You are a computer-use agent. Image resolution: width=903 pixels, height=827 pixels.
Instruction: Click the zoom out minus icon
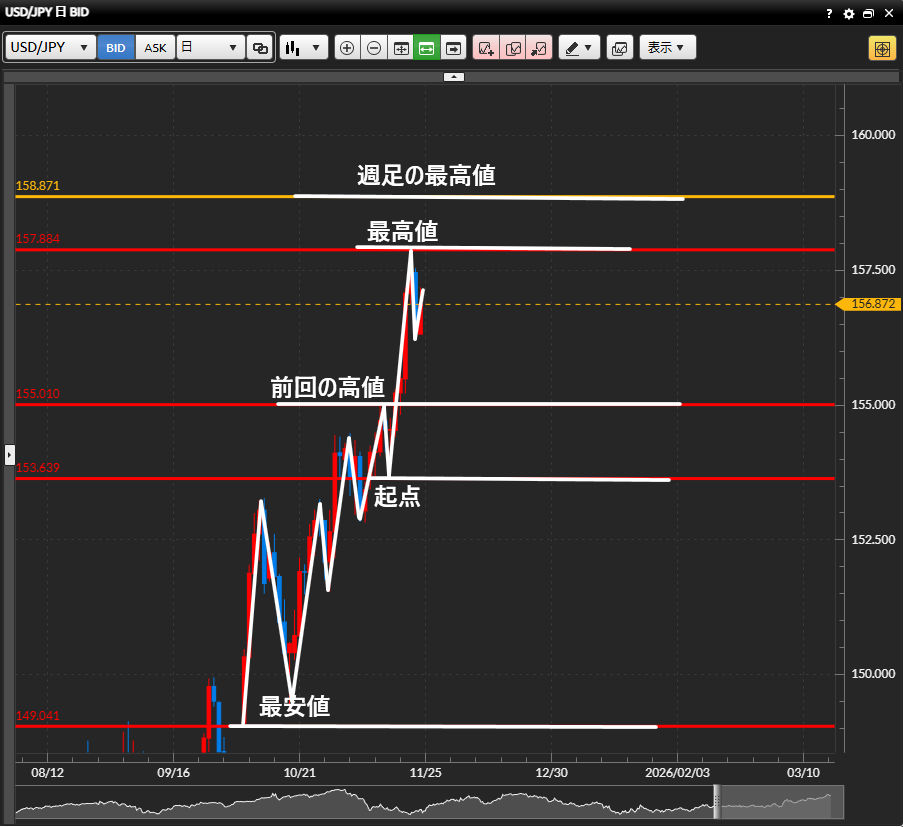click(x=374, y=48)
